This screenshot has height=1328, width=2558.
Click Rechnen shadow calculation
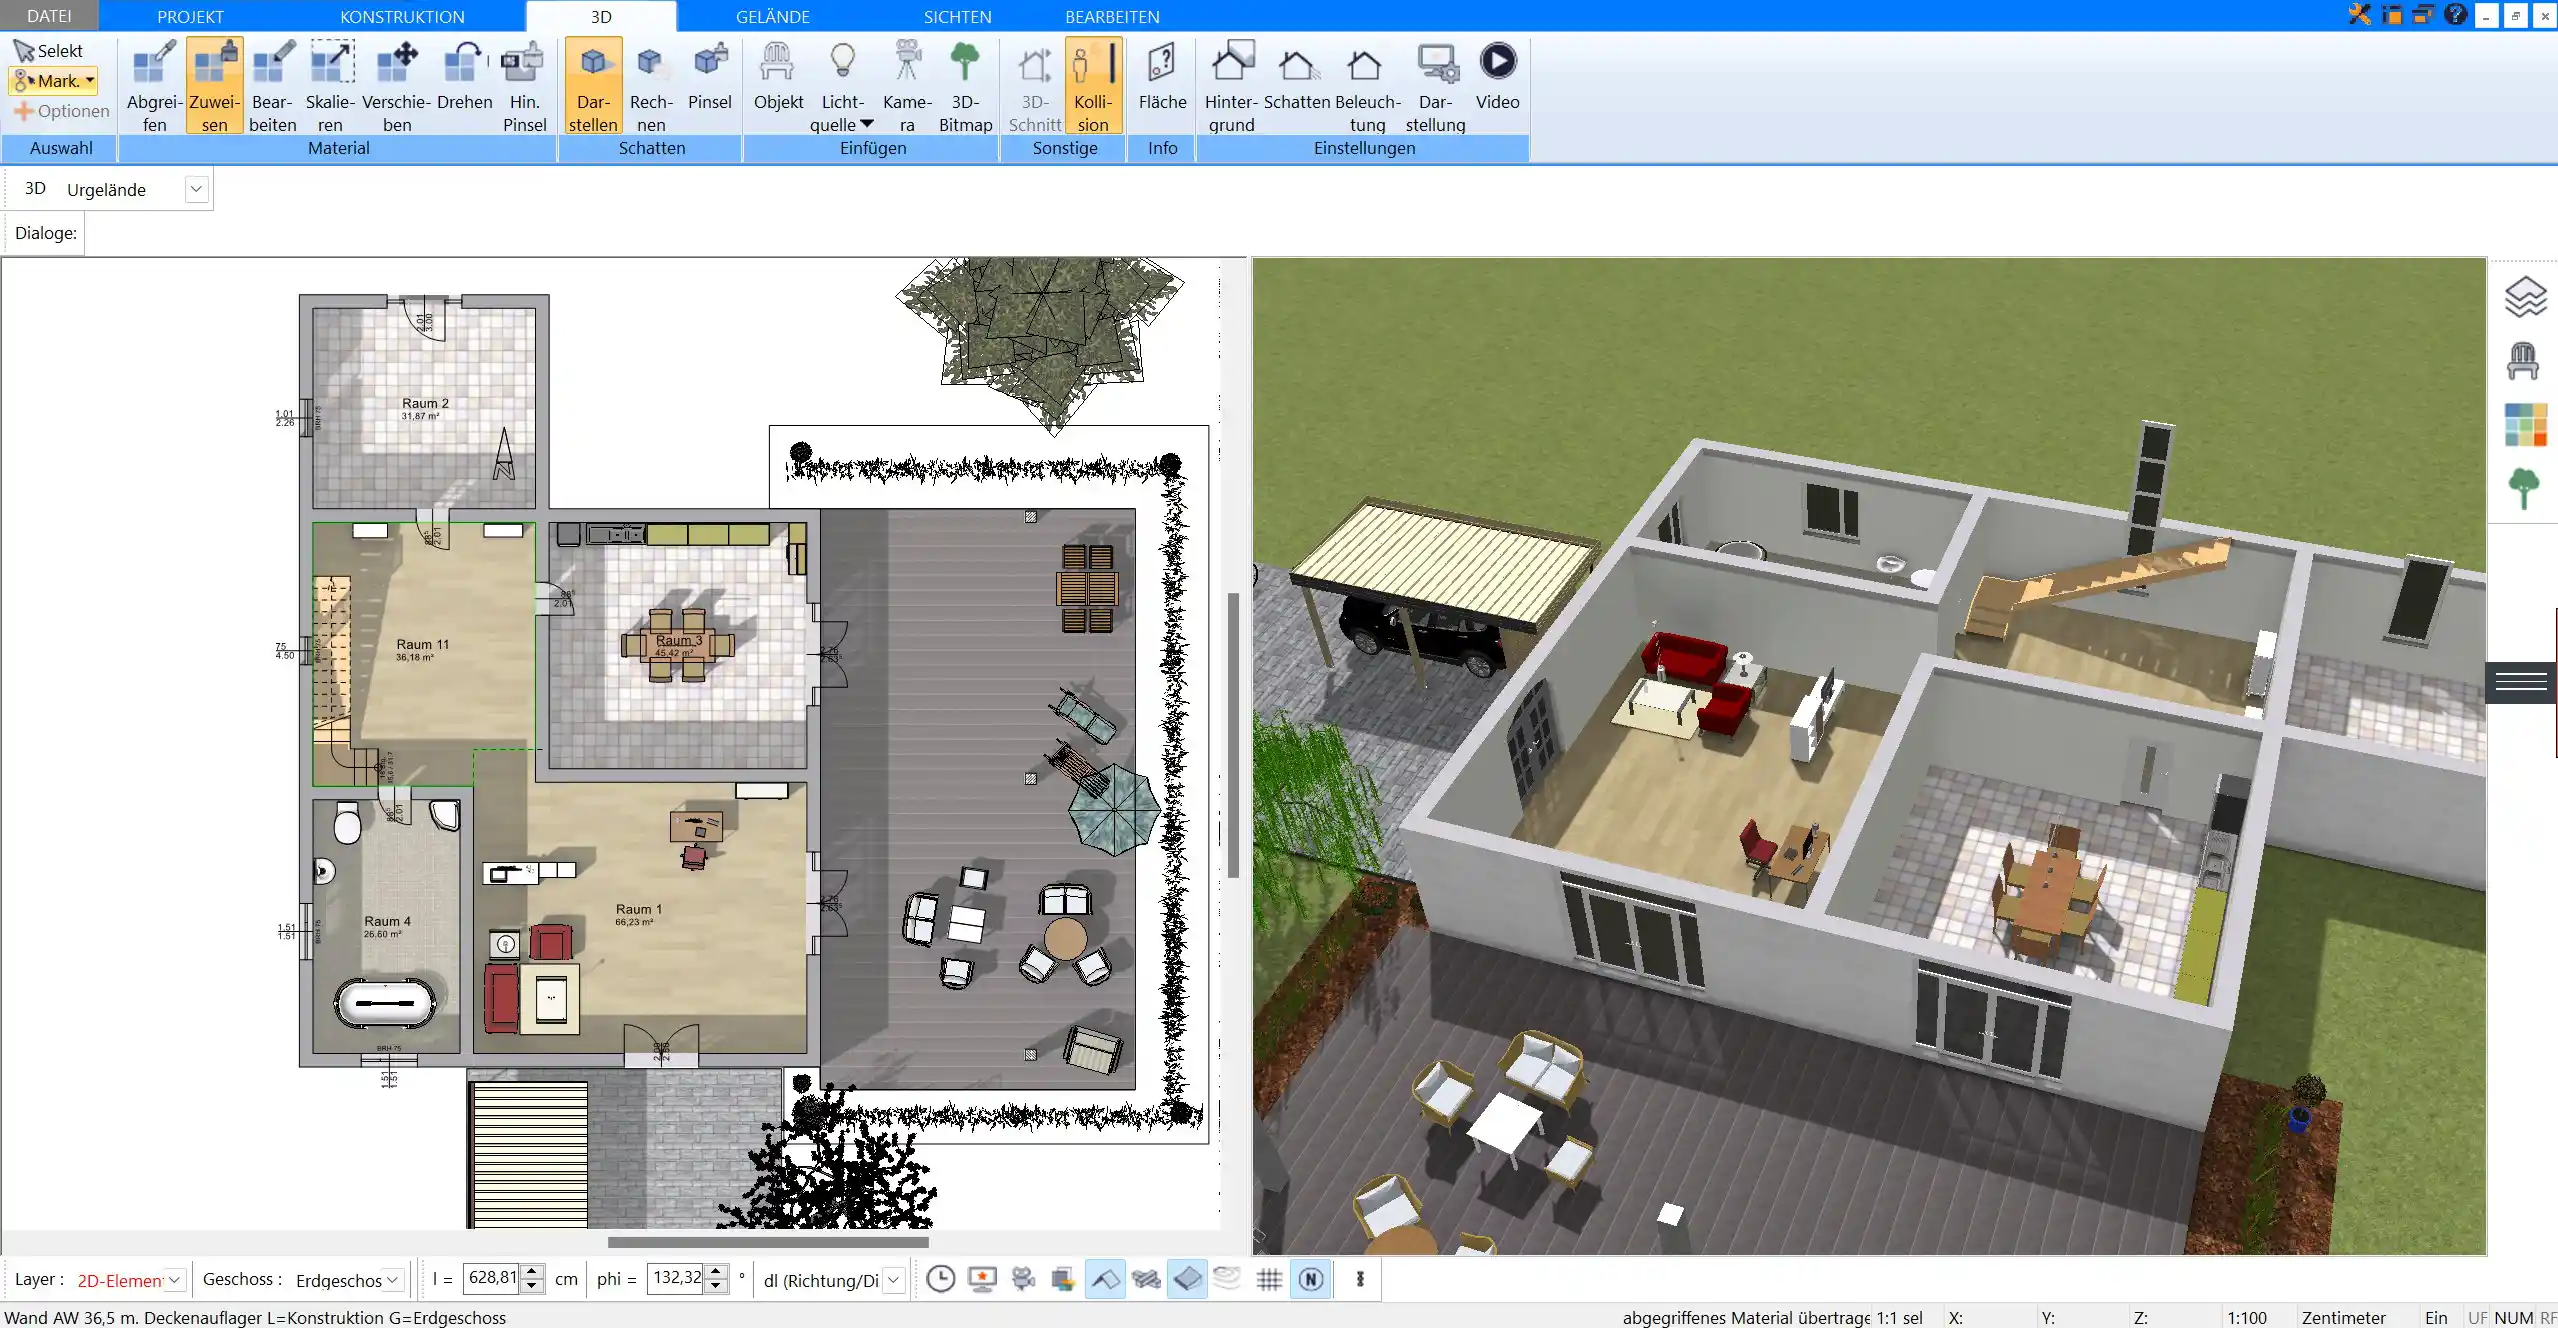point(651,86)
